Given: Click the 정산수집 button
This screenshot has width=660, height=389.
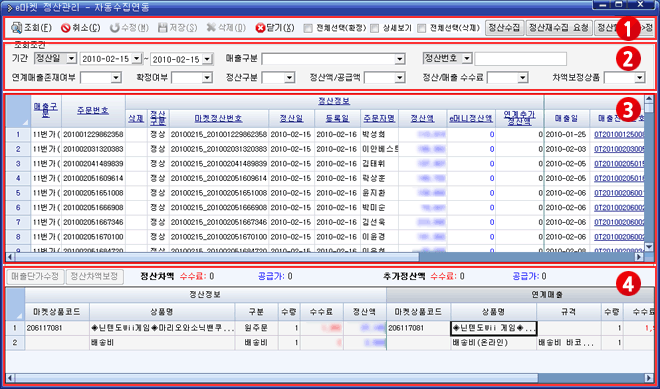Looking at the screenshot, I should click(504, 28).
